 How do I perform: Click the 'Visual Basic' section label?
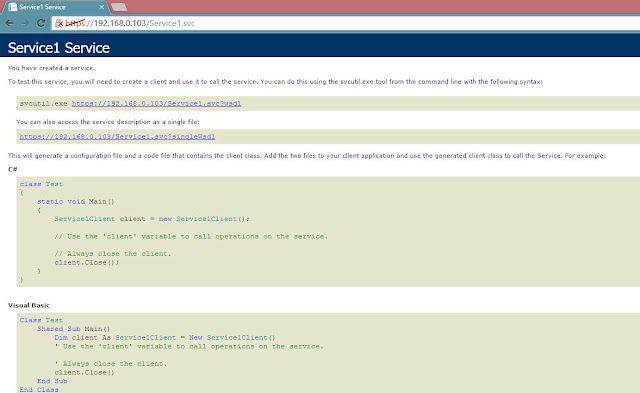click(x=29, y=305)
